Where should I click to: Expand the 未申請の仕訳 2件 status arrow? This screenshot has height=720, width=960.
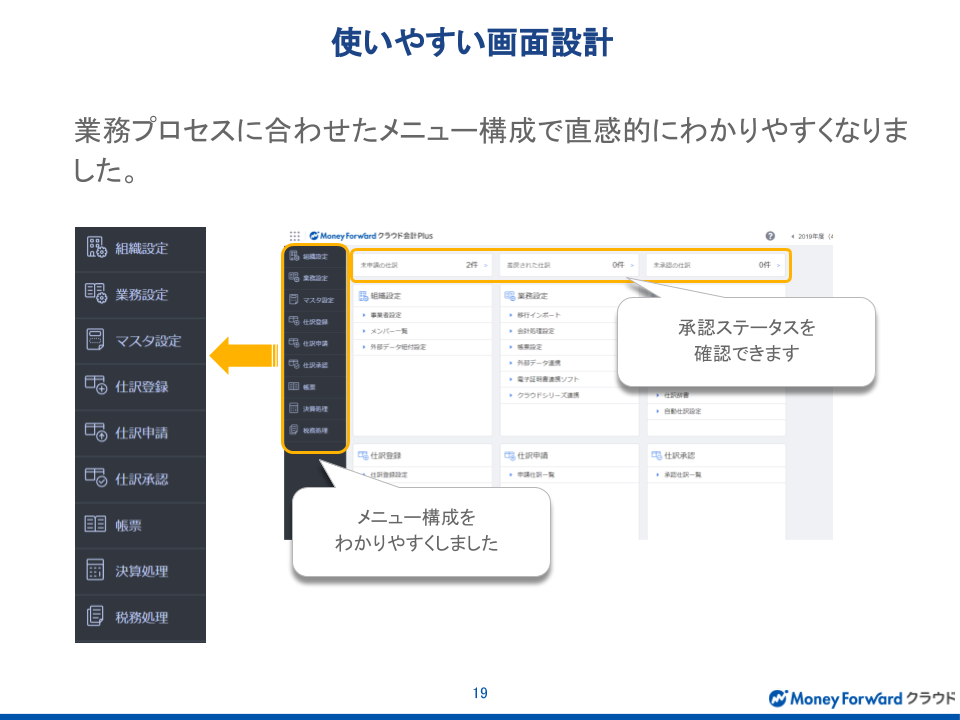coord(486,266)
